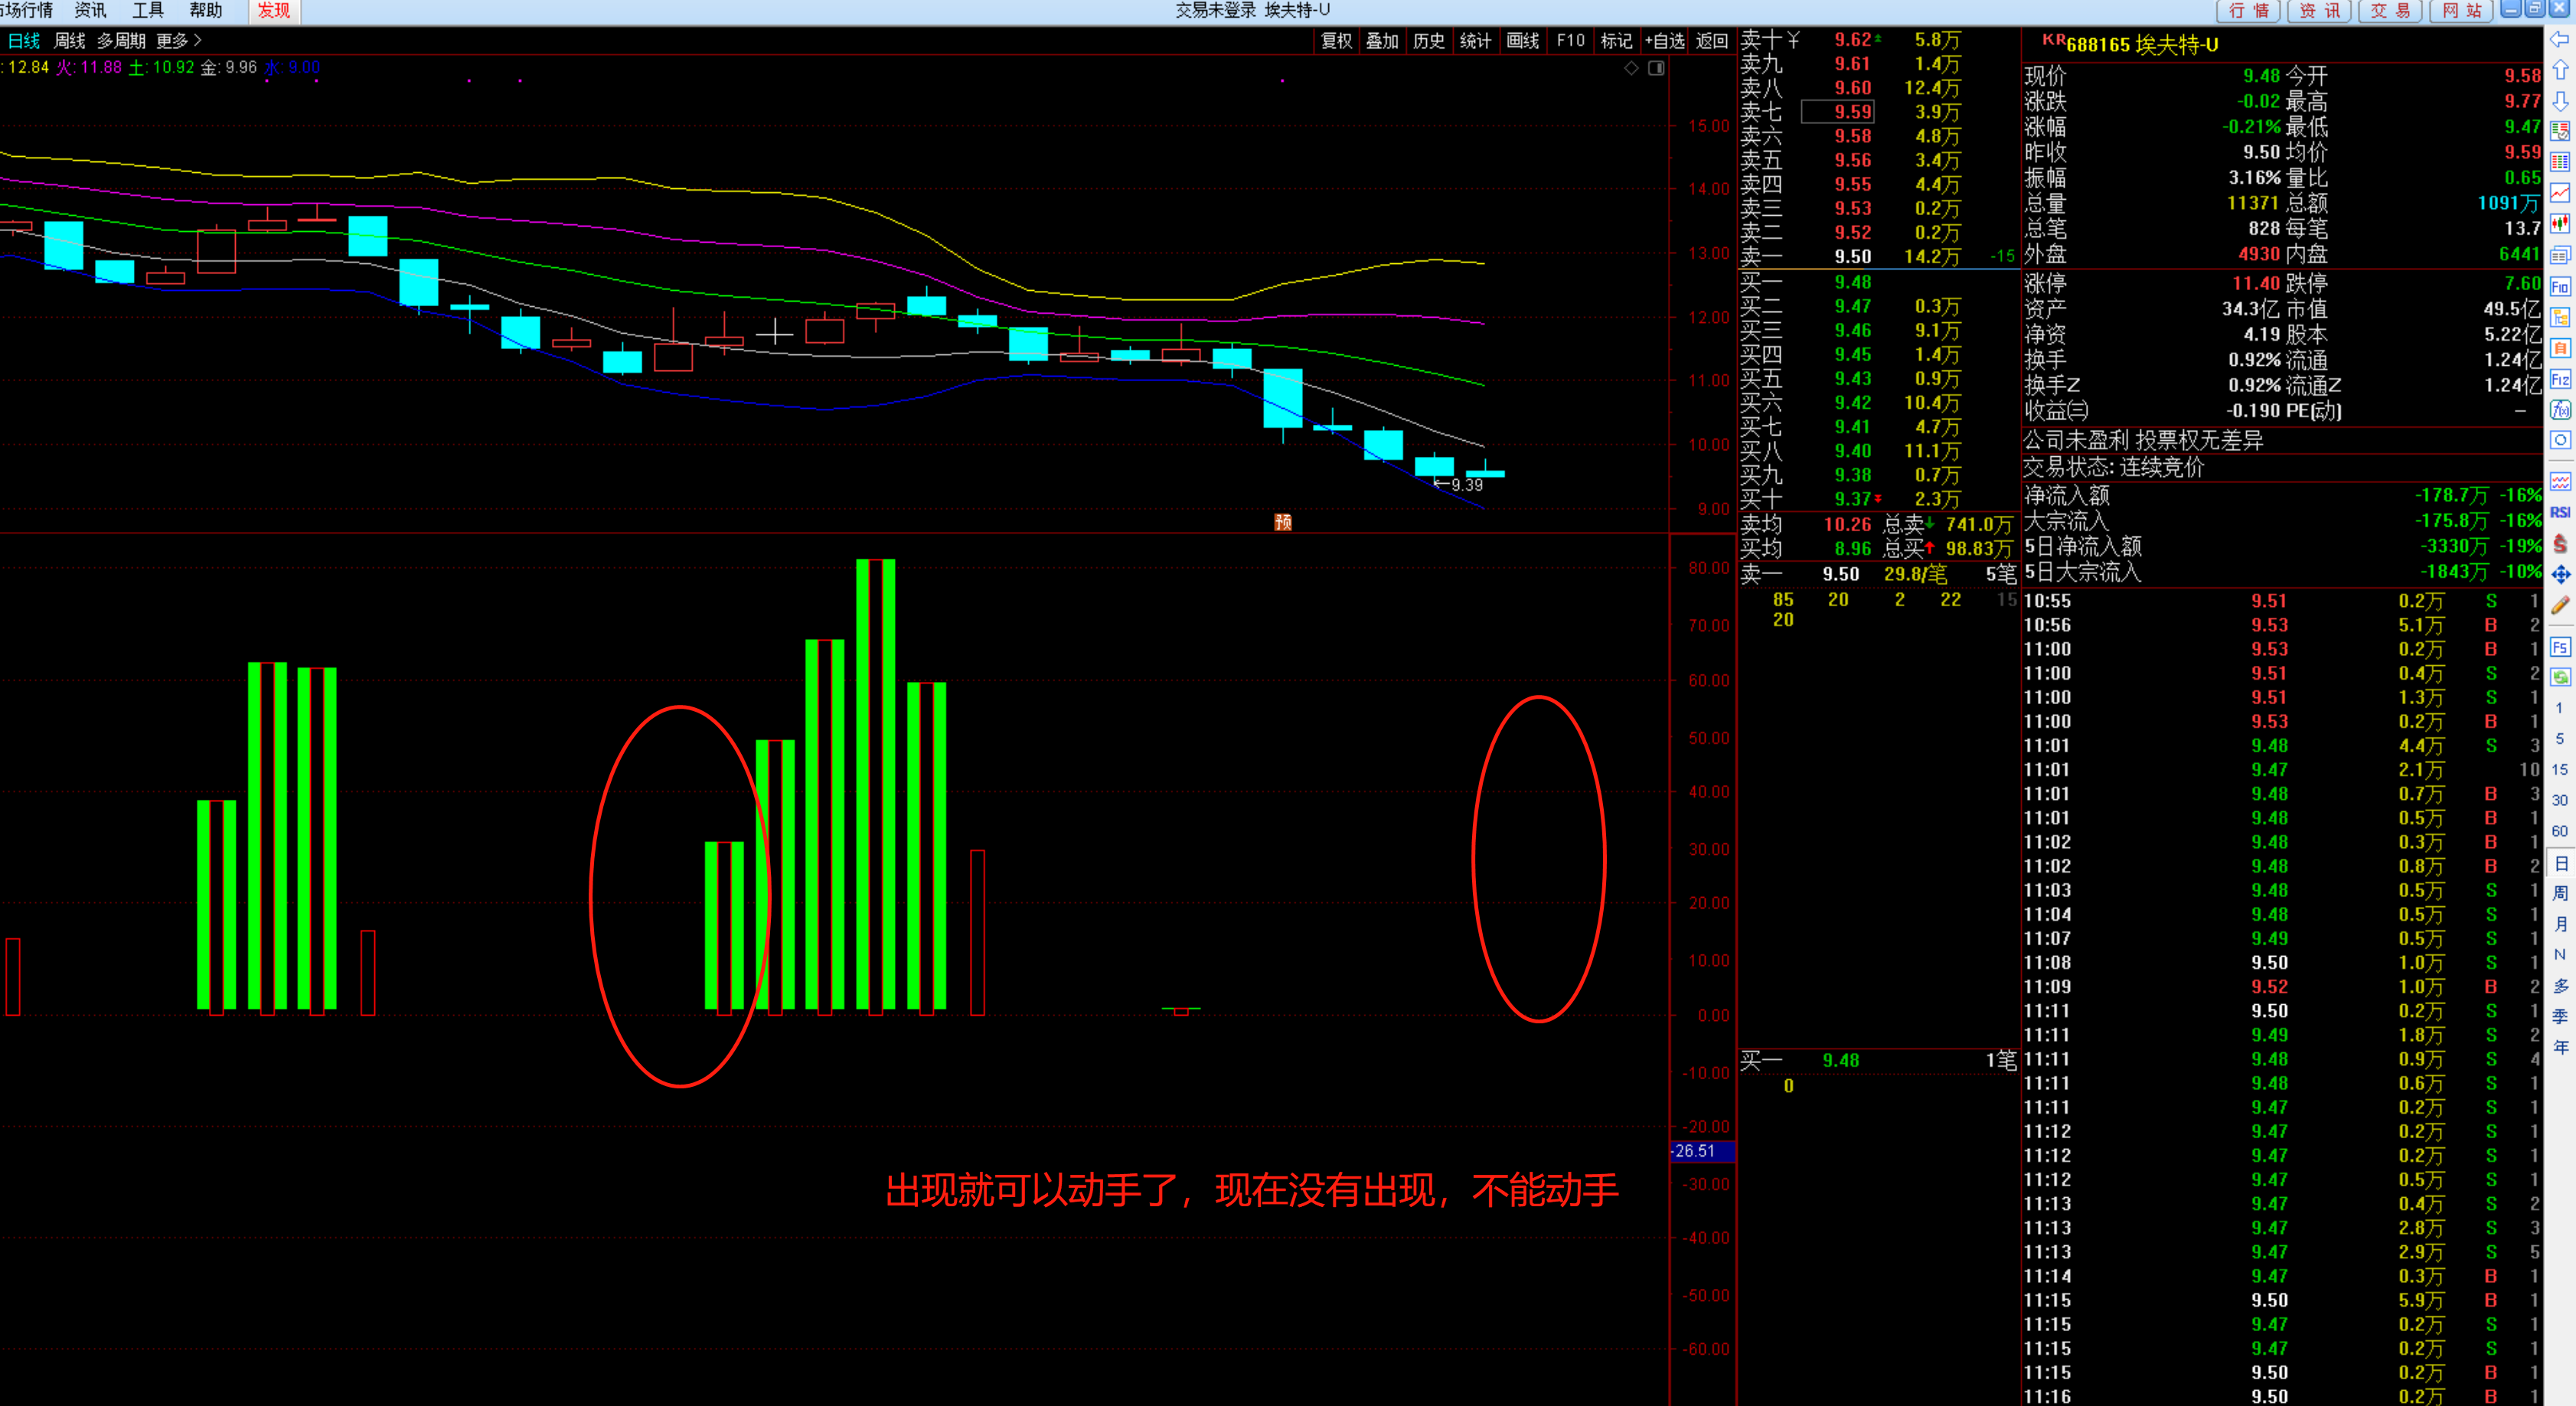Image resolution: width=2576 pixels, height=1406 pixels.
Task: Toggle the small panel square icon above chart
Action: pos(1656,68)
